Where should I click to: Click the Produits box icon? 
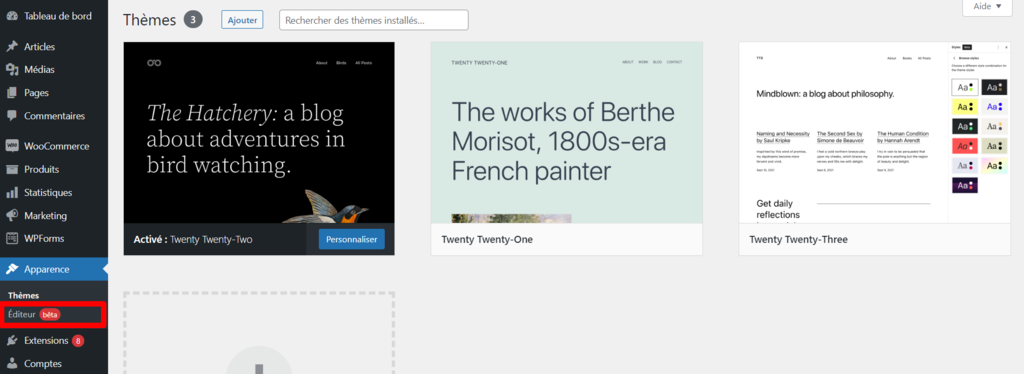click(11, 170)
